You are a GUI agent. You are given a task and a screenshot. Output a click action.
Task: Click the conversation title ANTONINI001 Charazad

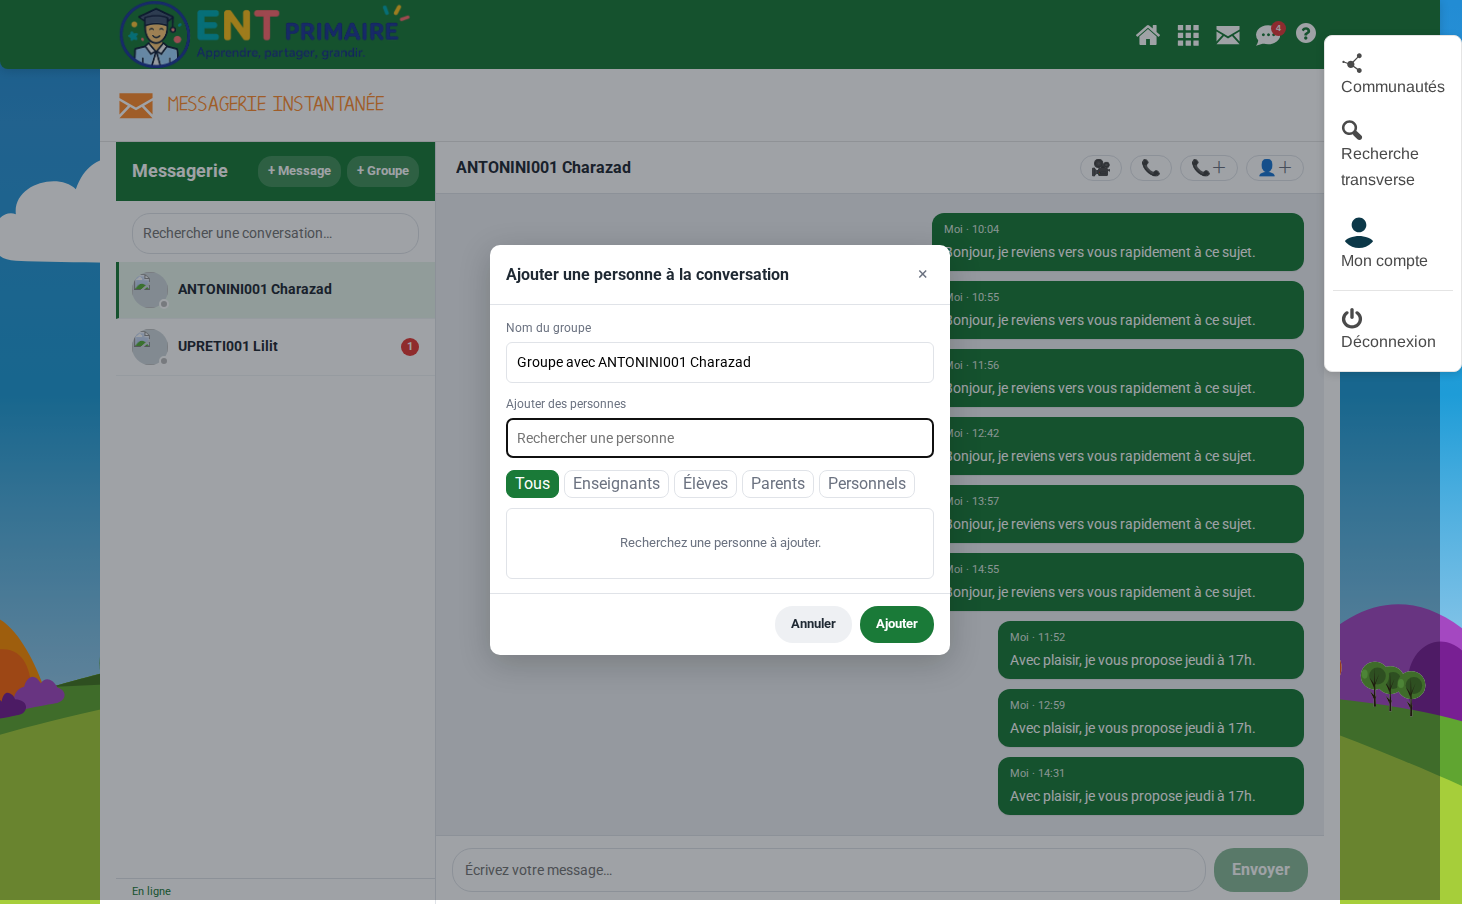[x=543, y=168]
